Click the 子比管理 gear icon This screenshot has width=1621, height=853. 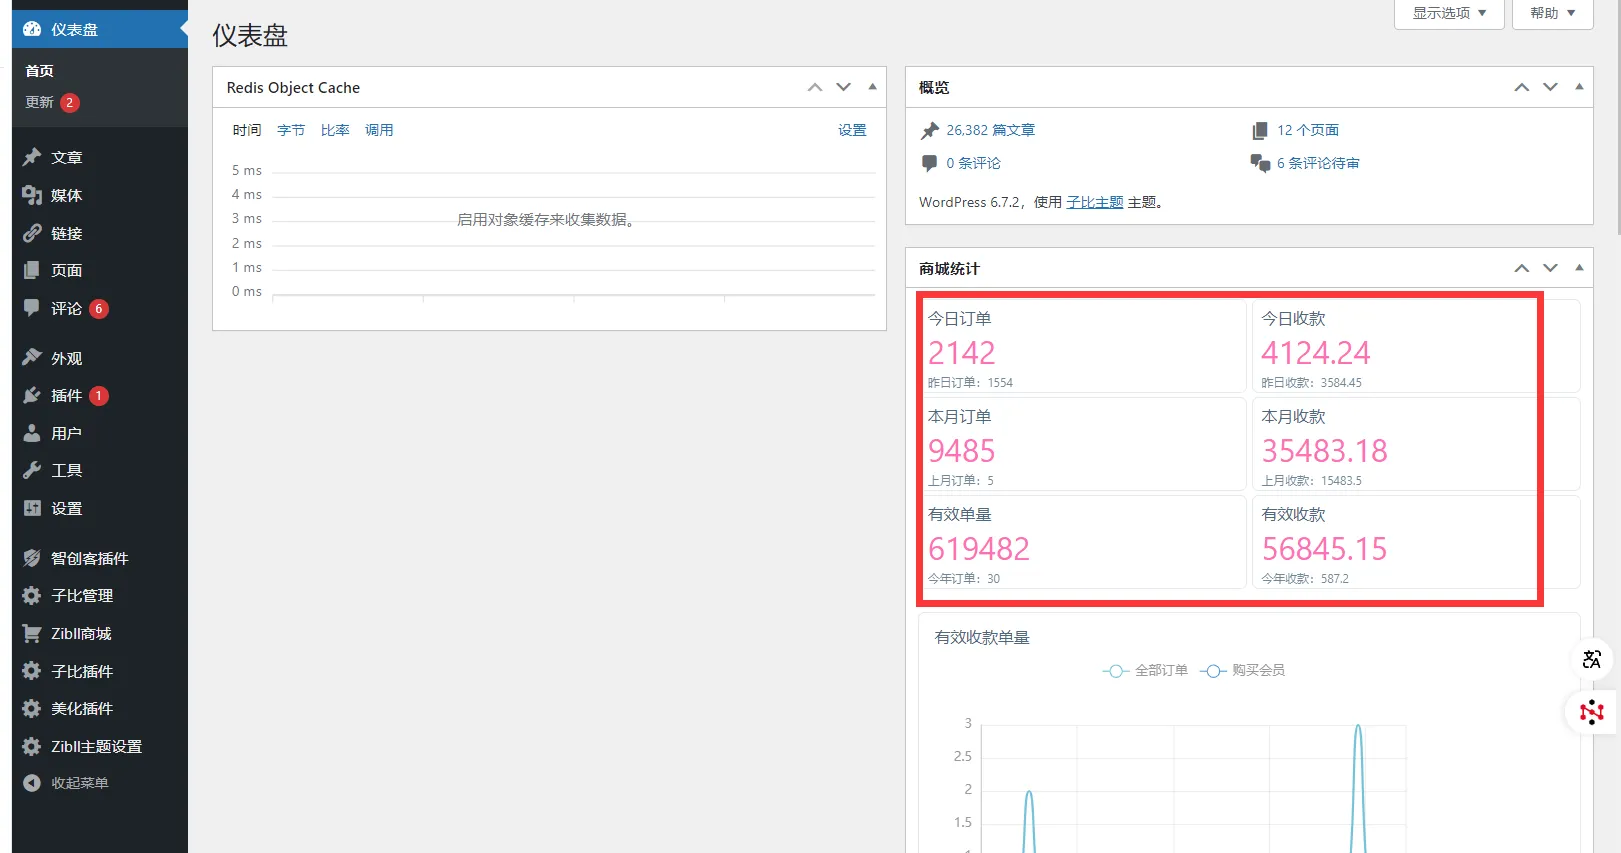32,595
